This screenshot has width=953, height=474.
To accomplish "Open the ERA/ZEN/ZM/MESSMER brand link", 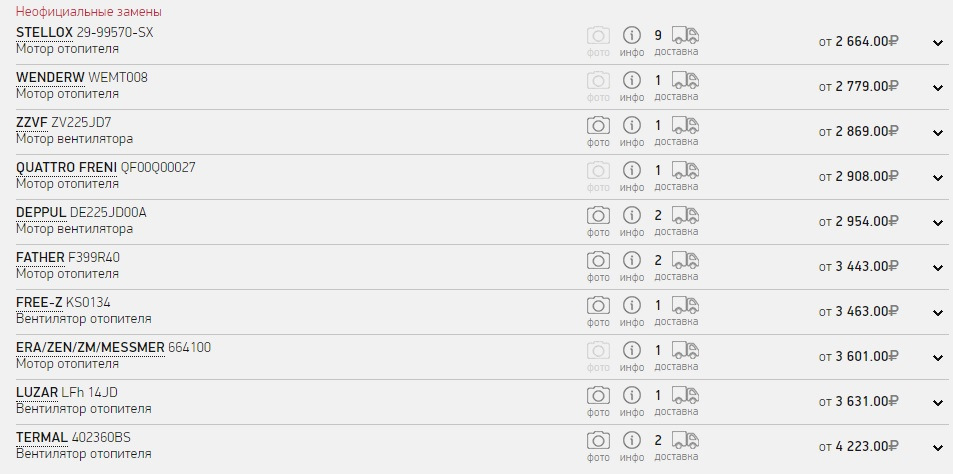I will coord(90,348).
